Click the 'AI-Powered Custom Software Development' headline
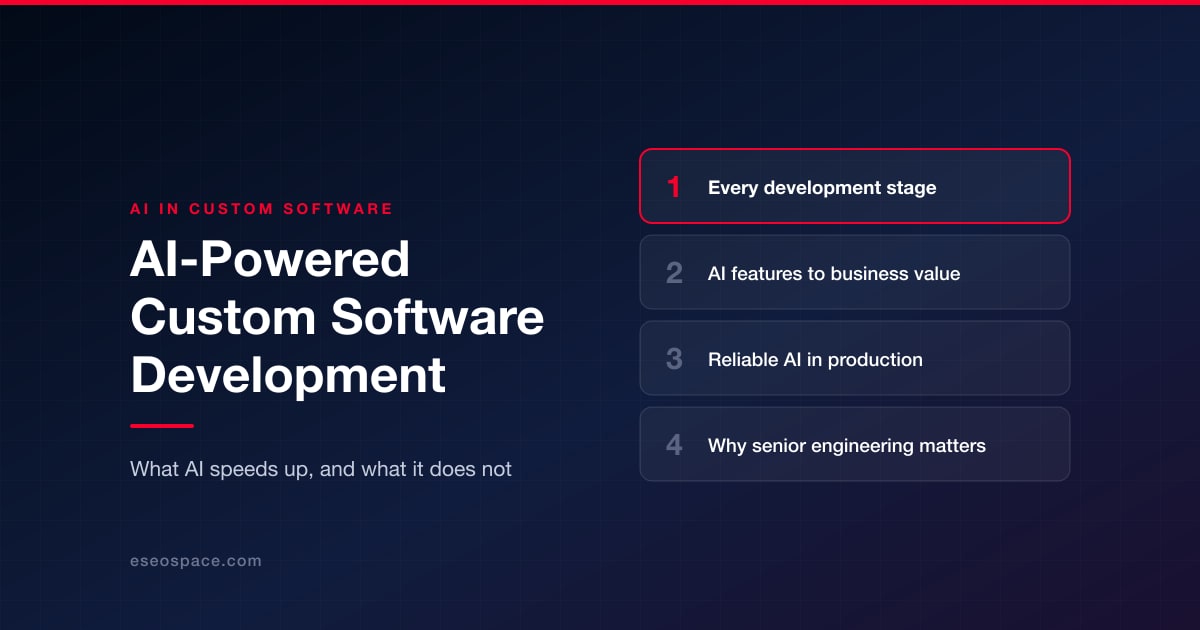 (337, 318)
